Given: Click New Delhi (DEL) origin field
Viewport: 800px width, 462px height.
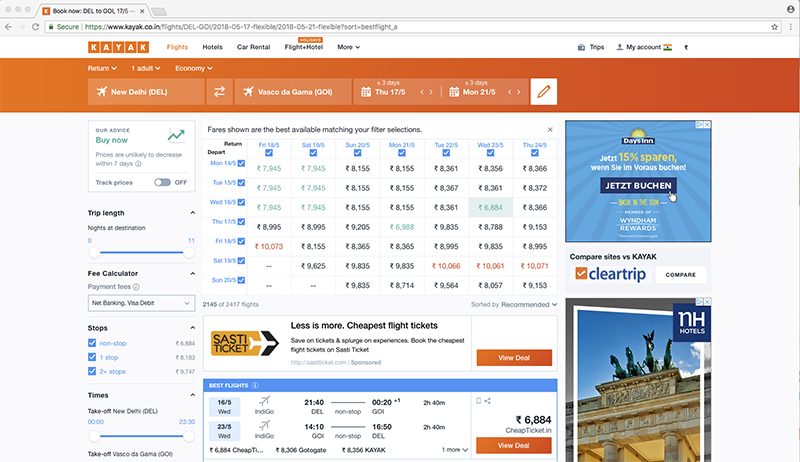Looking at the screenshot, I should click(x=146, y=92).
